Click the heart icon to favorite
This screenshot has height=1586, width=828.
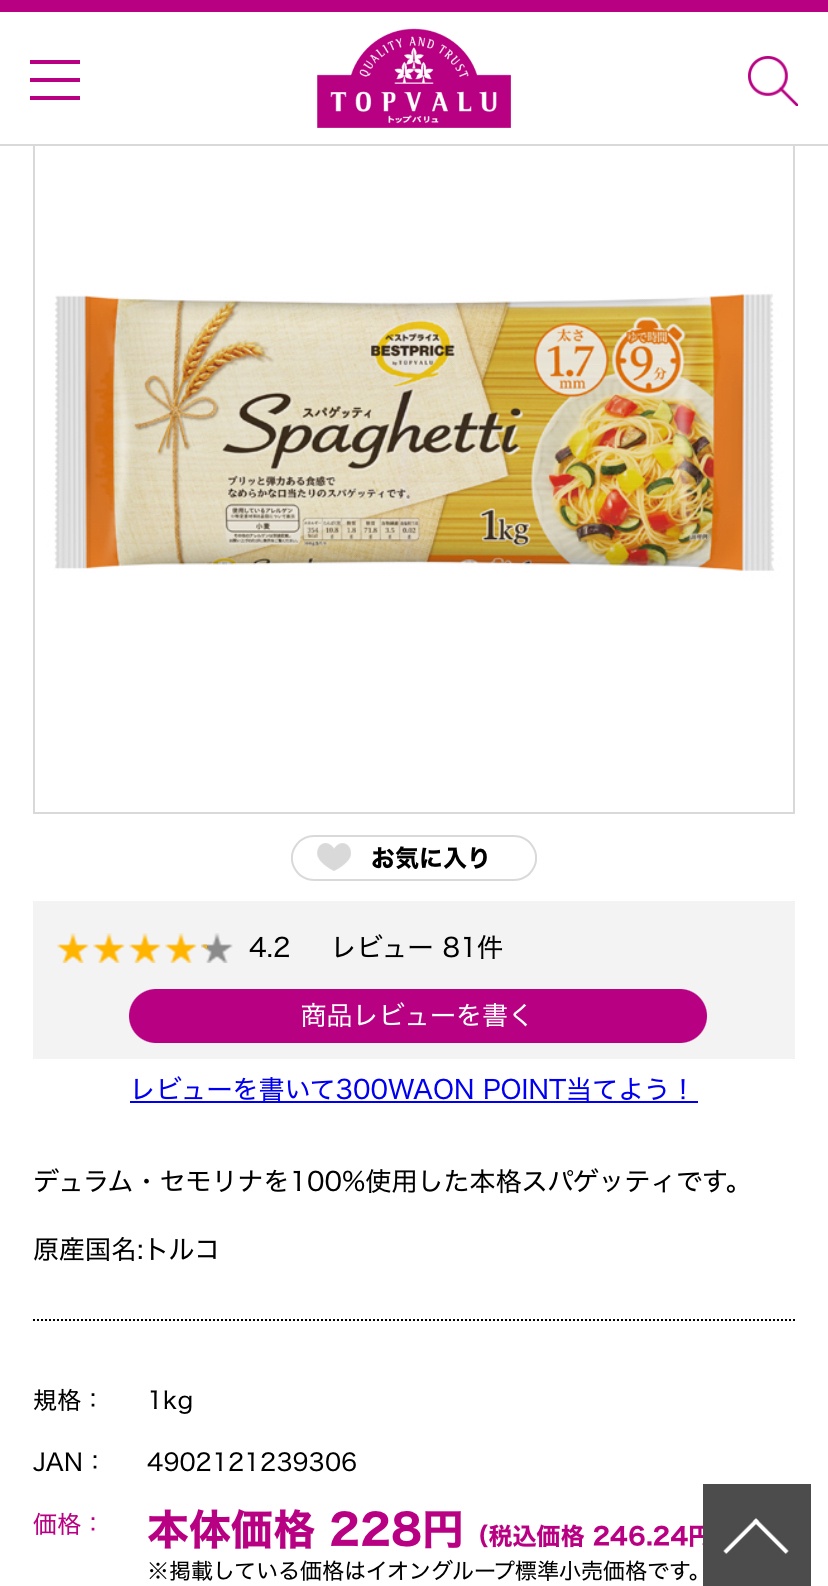point(334,857)
